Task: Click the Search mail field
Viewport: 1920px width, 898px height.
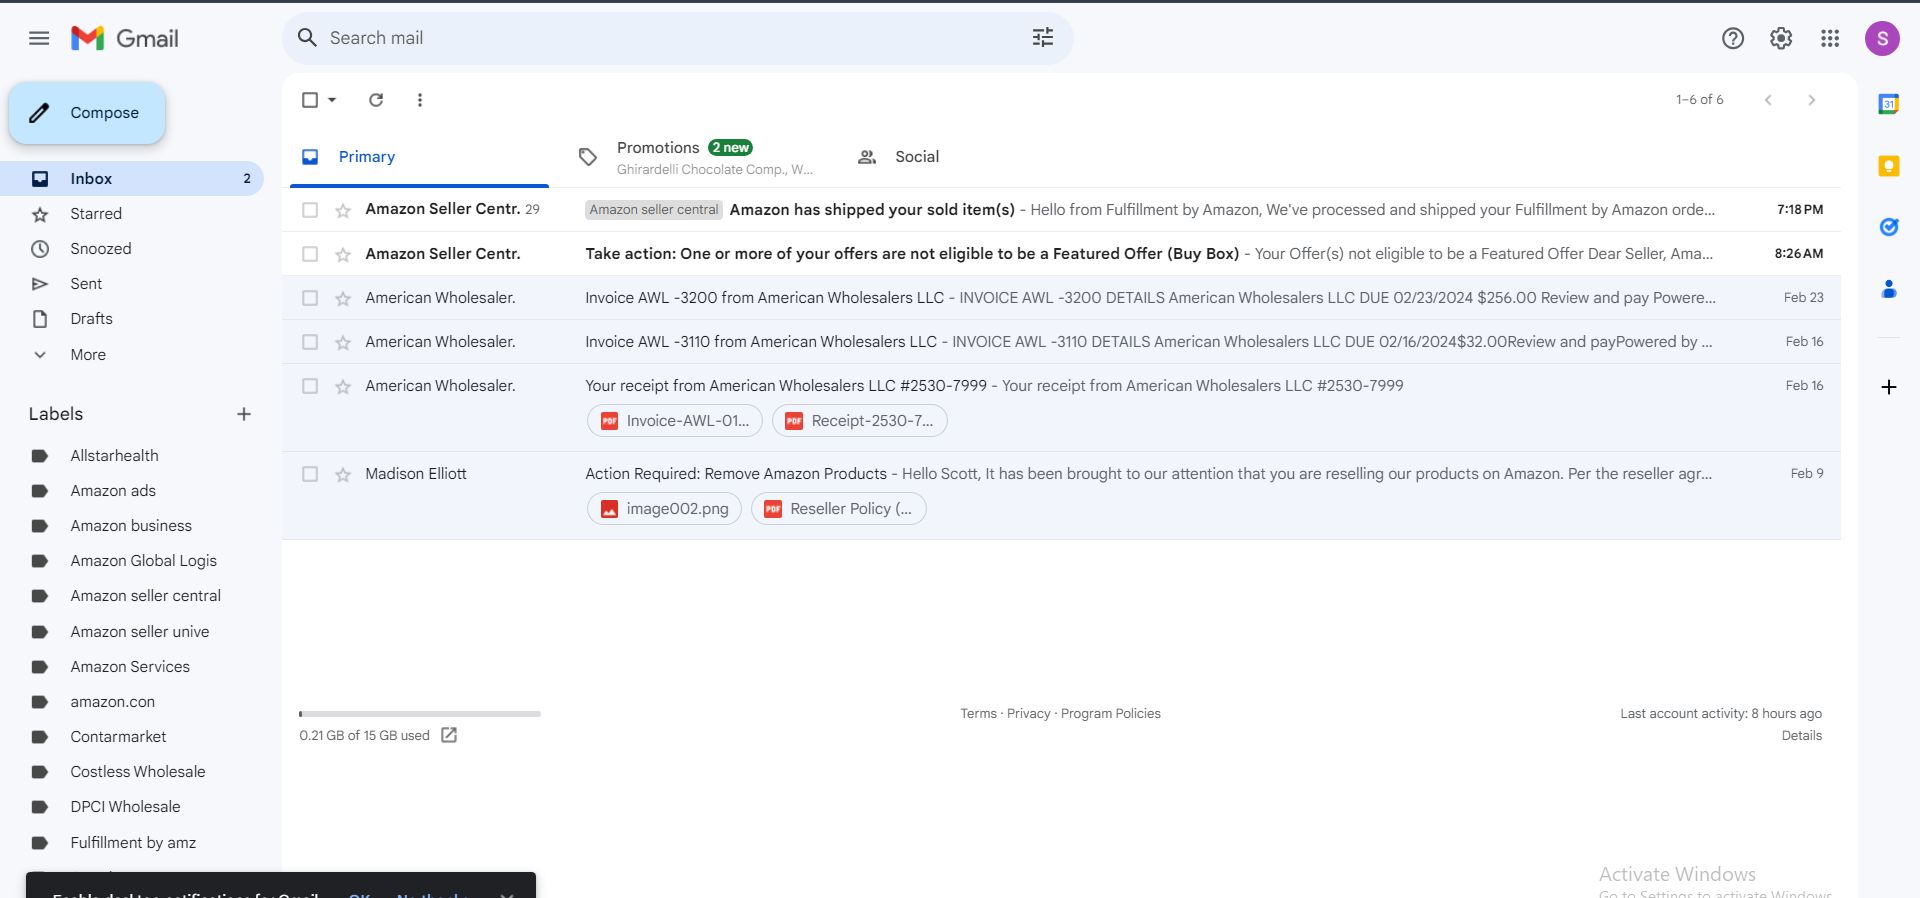Action: (x=677, y=38)
